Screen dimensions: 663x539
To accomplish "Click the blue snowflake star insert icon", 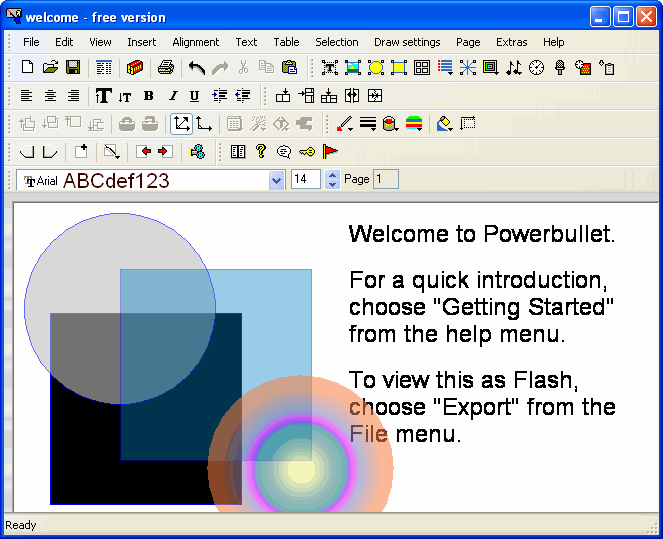I will 468,67.
